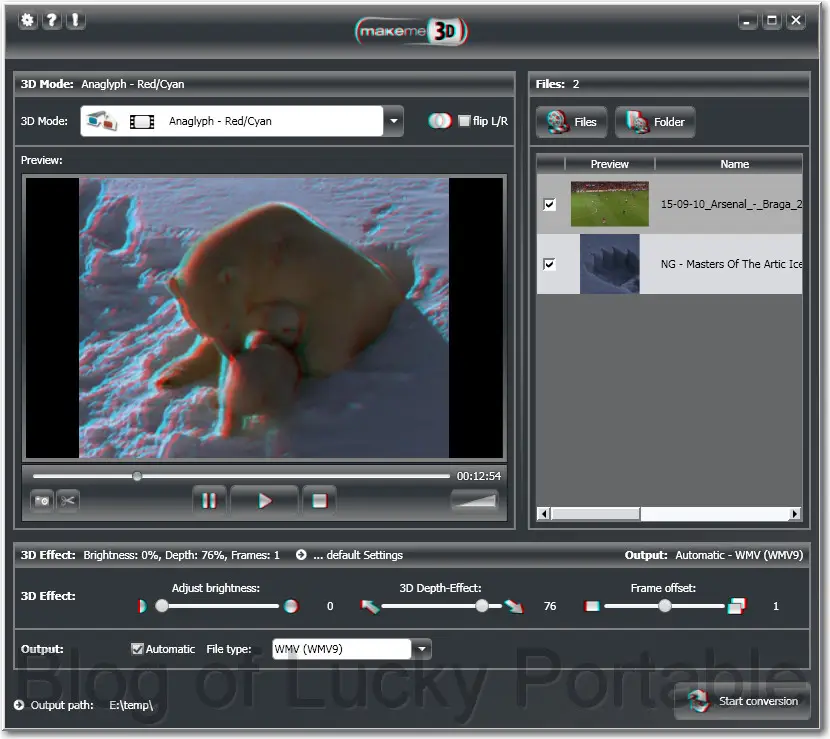This screenshot has width=830, height=739.
Task: Click the Name column header
Action: tap(734, 164)
